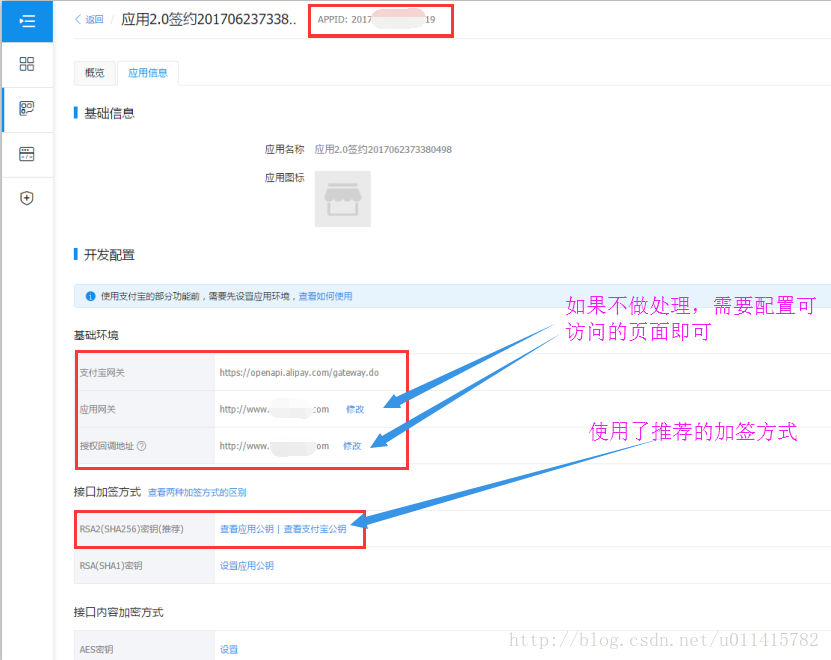Open the 查看如何使用 link
This screenshot has height=660, width=831.
(x=325, y=296)
